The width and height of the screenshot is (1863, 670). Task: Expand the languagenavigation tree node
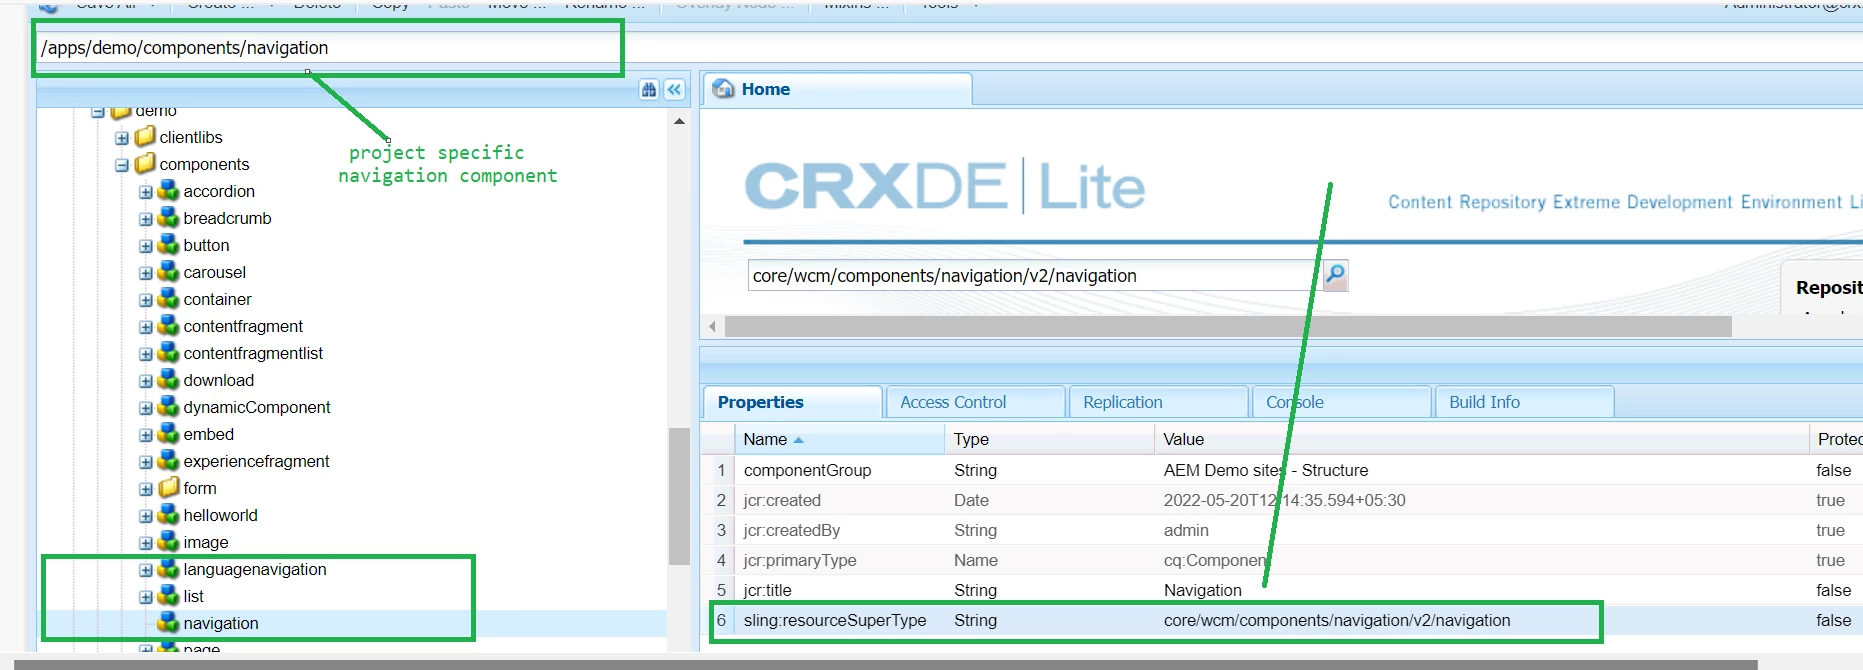(146, 570)
